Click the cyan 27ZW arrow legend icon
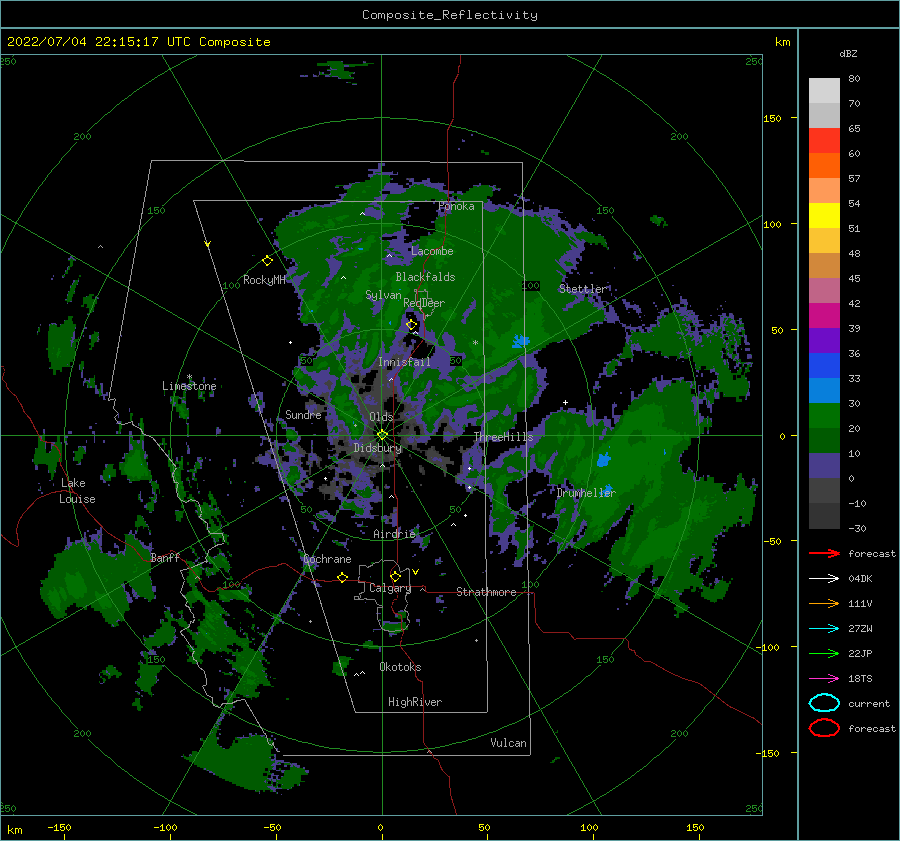900x841 pixels. pyautogui.click(x=824, y=629)
